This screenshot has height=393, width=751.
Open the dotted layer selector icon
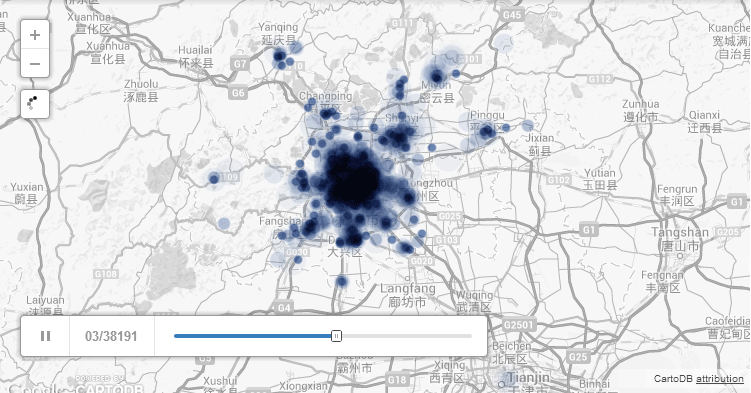point(35,103)
